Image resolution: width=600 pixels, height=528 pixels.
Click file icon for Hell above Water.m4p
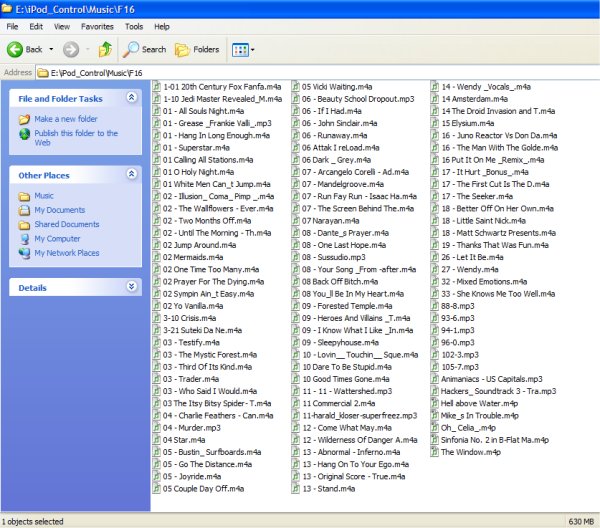click(x=435, y=403)
